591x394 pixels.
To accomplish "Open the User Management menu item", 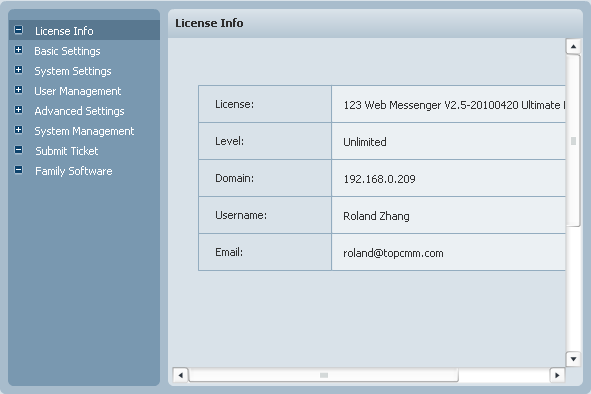I will [x=78, y=91].
